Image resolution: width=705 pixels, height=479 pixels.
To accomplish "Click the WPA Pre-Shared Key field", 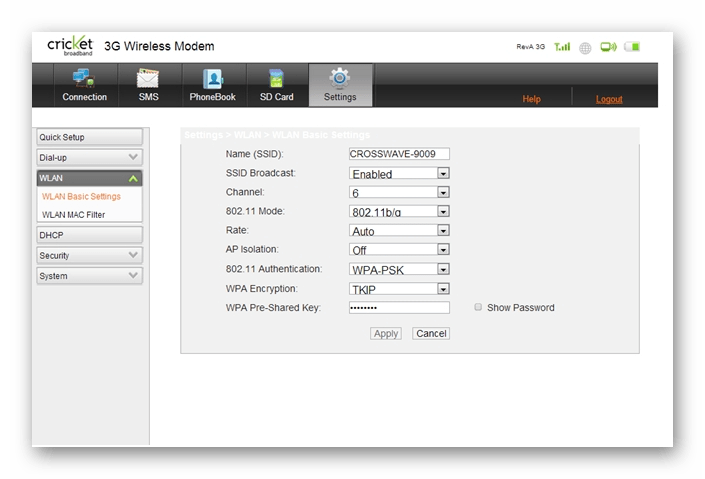I will [x=399, y=308].
